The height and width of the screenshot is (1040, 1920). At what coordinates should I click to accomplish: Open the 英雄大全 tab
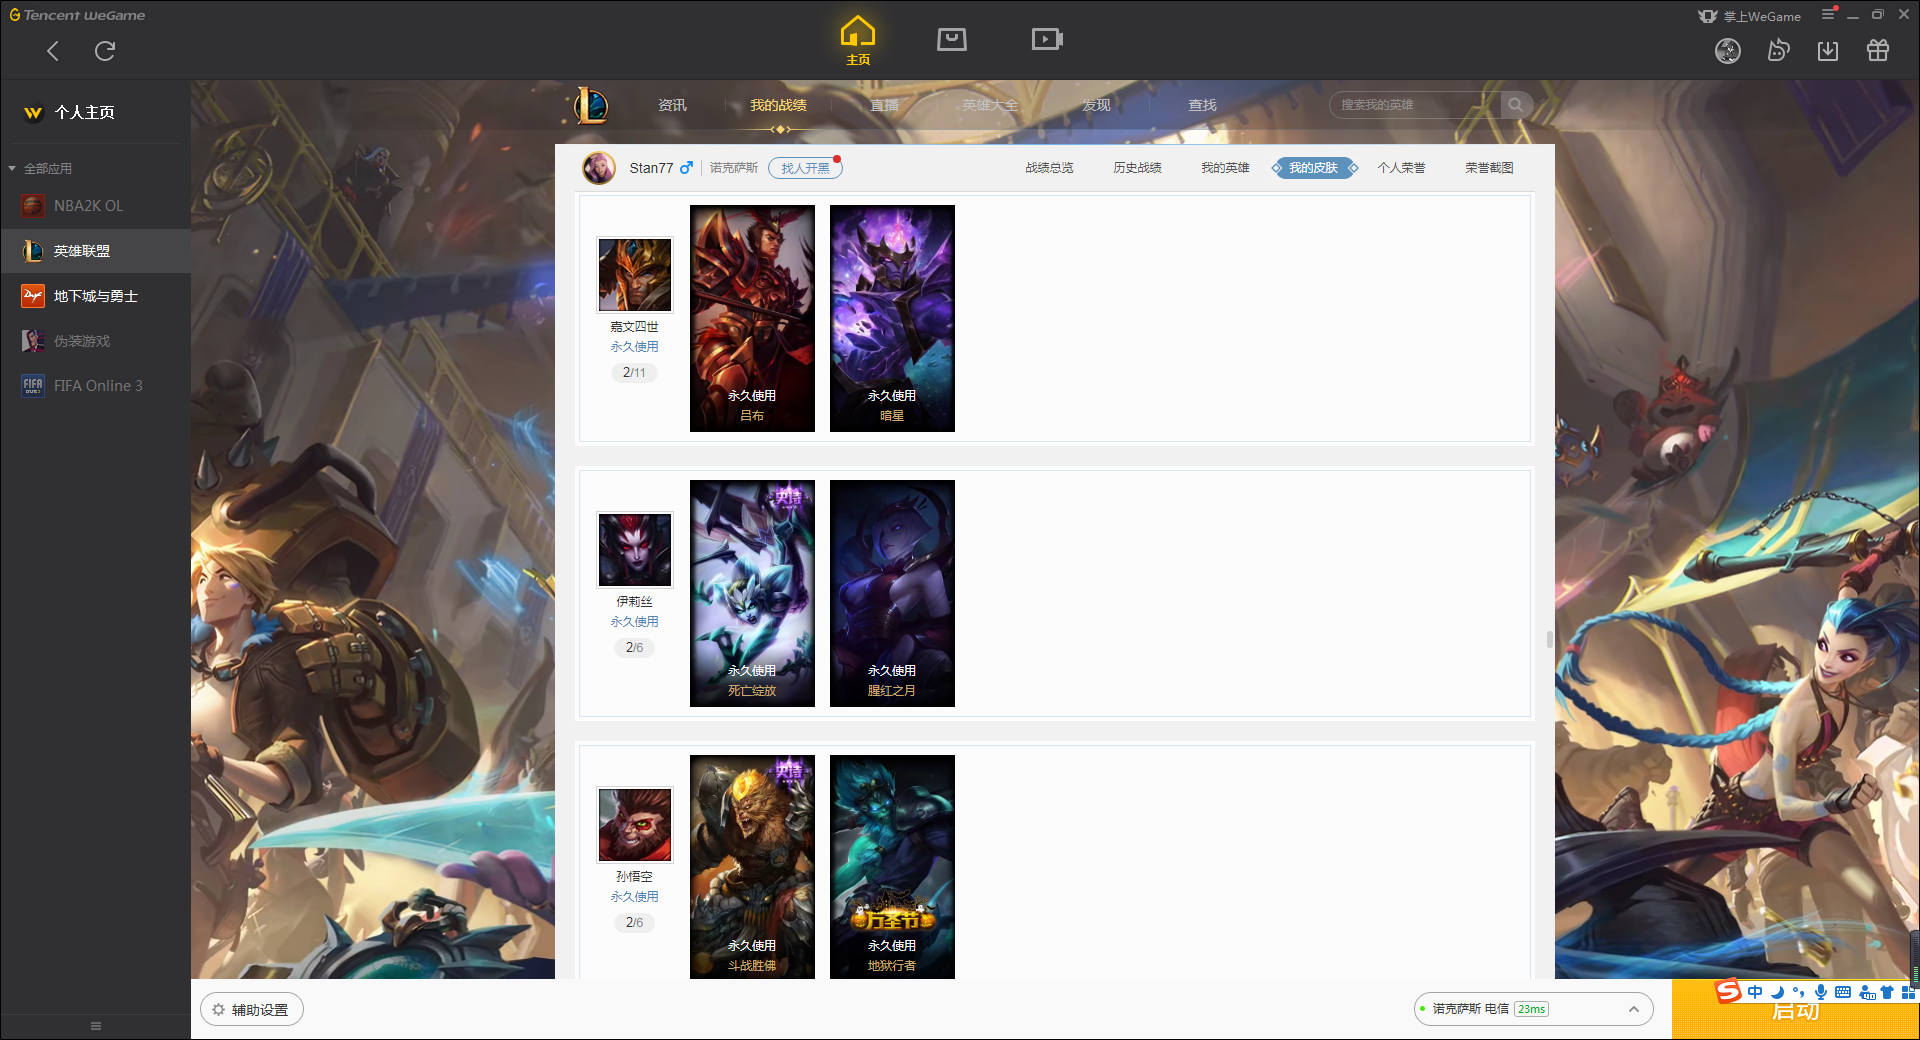990,105
